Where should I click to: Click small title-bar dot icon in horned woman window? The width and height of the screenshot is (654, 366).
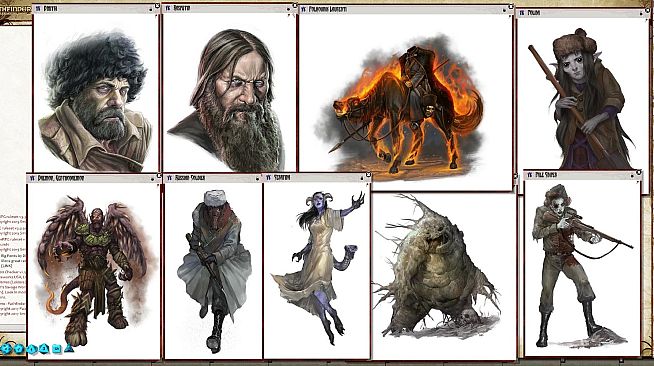click(x=362, y=178)
